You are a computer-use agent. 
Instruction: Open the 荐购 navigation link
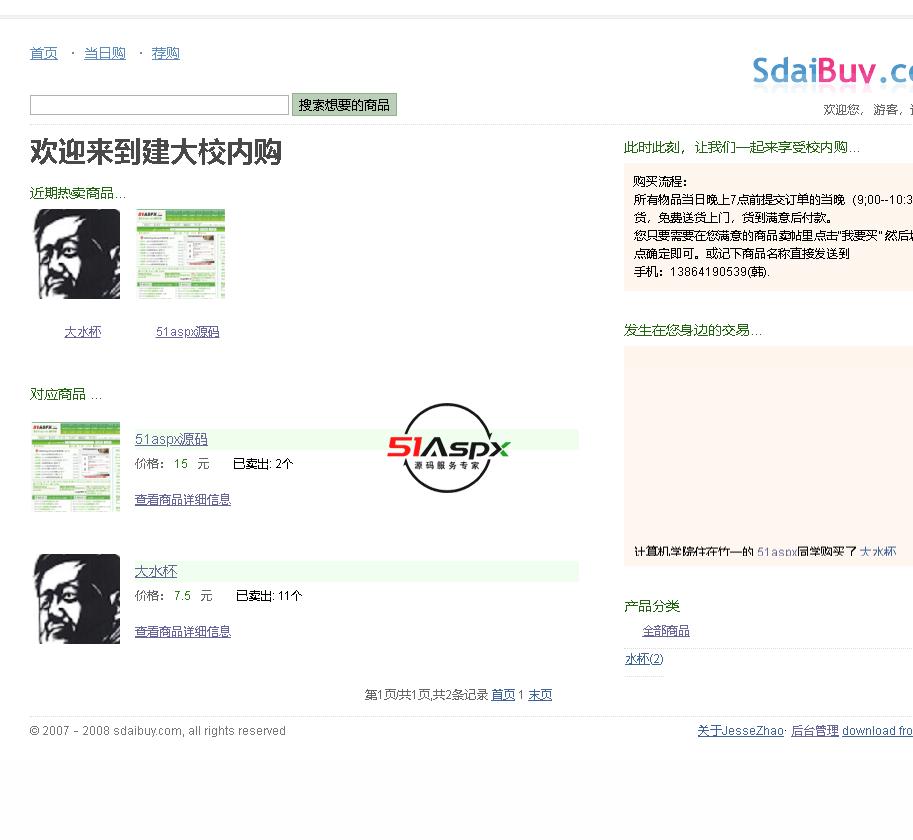pos(166,54)
